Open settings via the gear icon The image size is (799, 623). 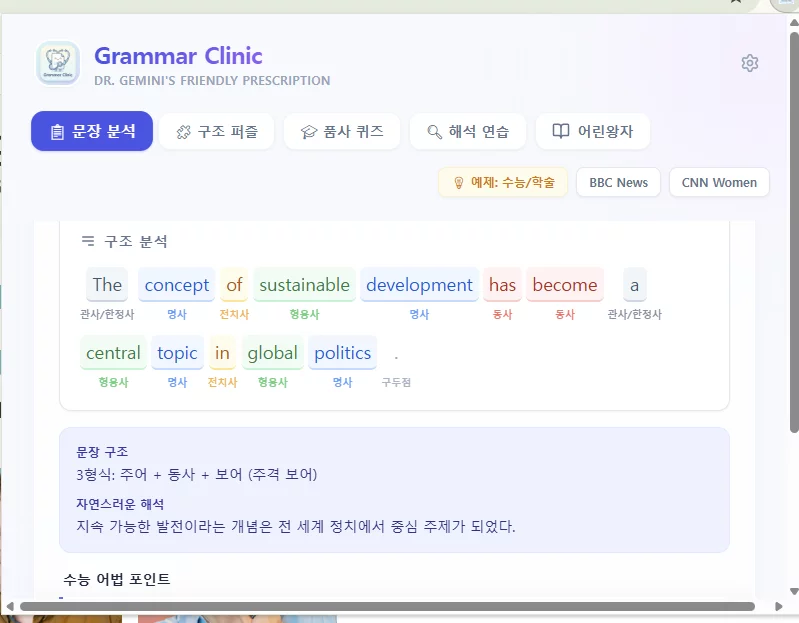[750, 63]
